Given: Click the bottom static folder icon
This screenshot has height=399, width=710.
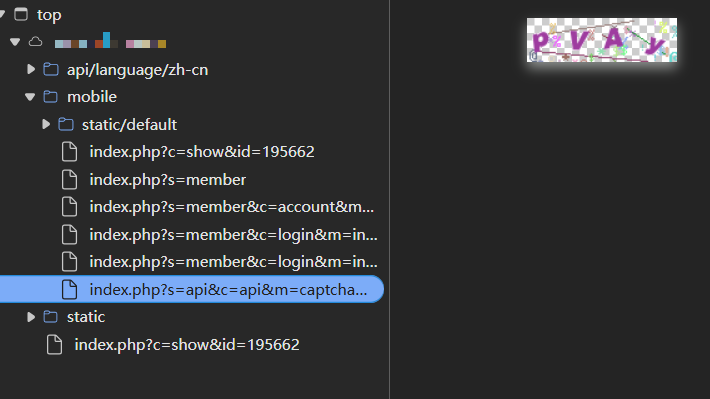Looking at the screenshot, I should click(51, 317).
